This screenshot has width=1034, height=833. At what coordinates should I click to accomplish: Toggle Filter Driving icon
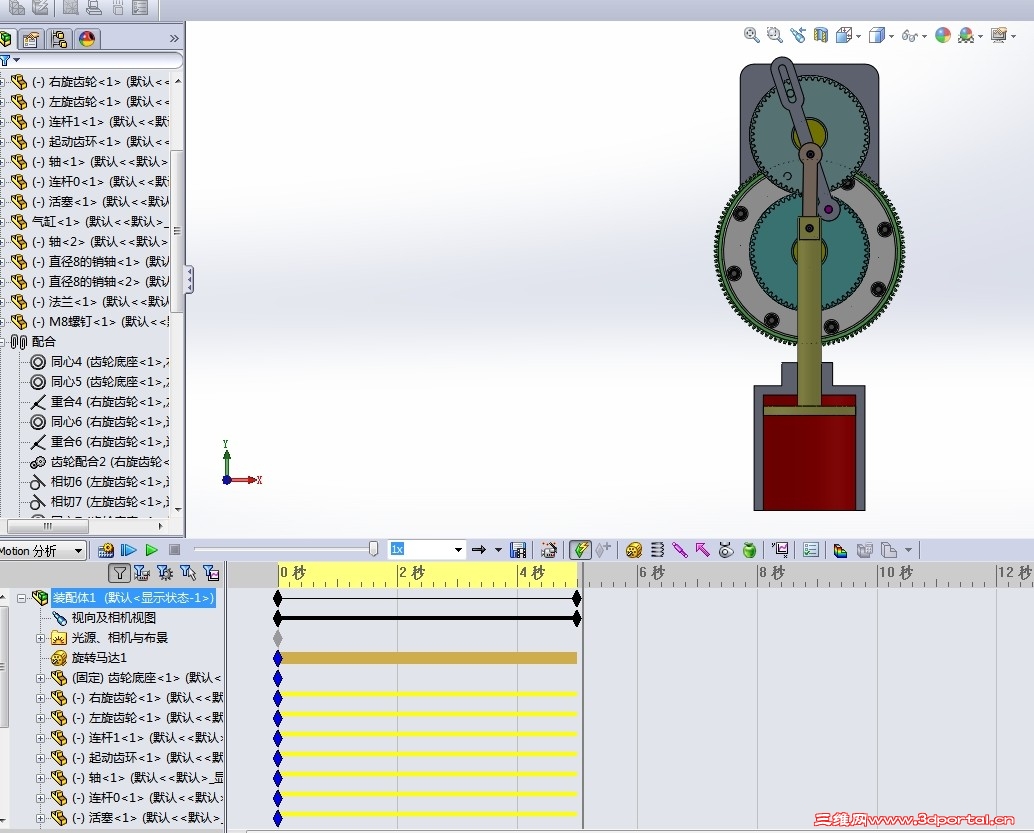[165, 573]
